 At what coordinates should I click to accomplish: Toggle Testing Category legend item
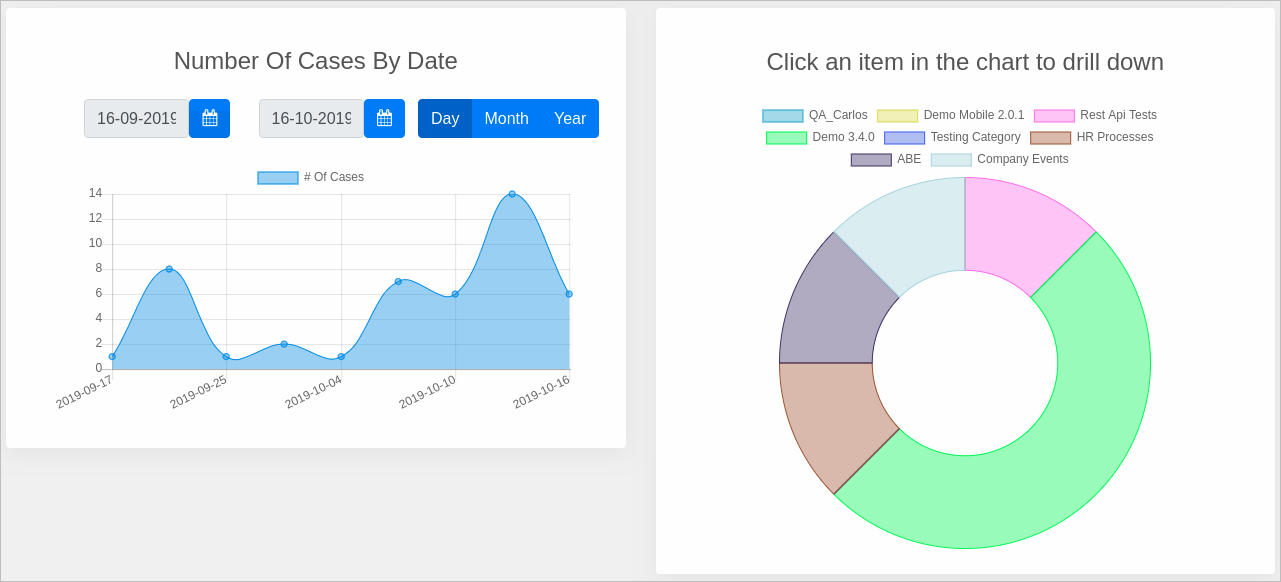pos(952,137)
